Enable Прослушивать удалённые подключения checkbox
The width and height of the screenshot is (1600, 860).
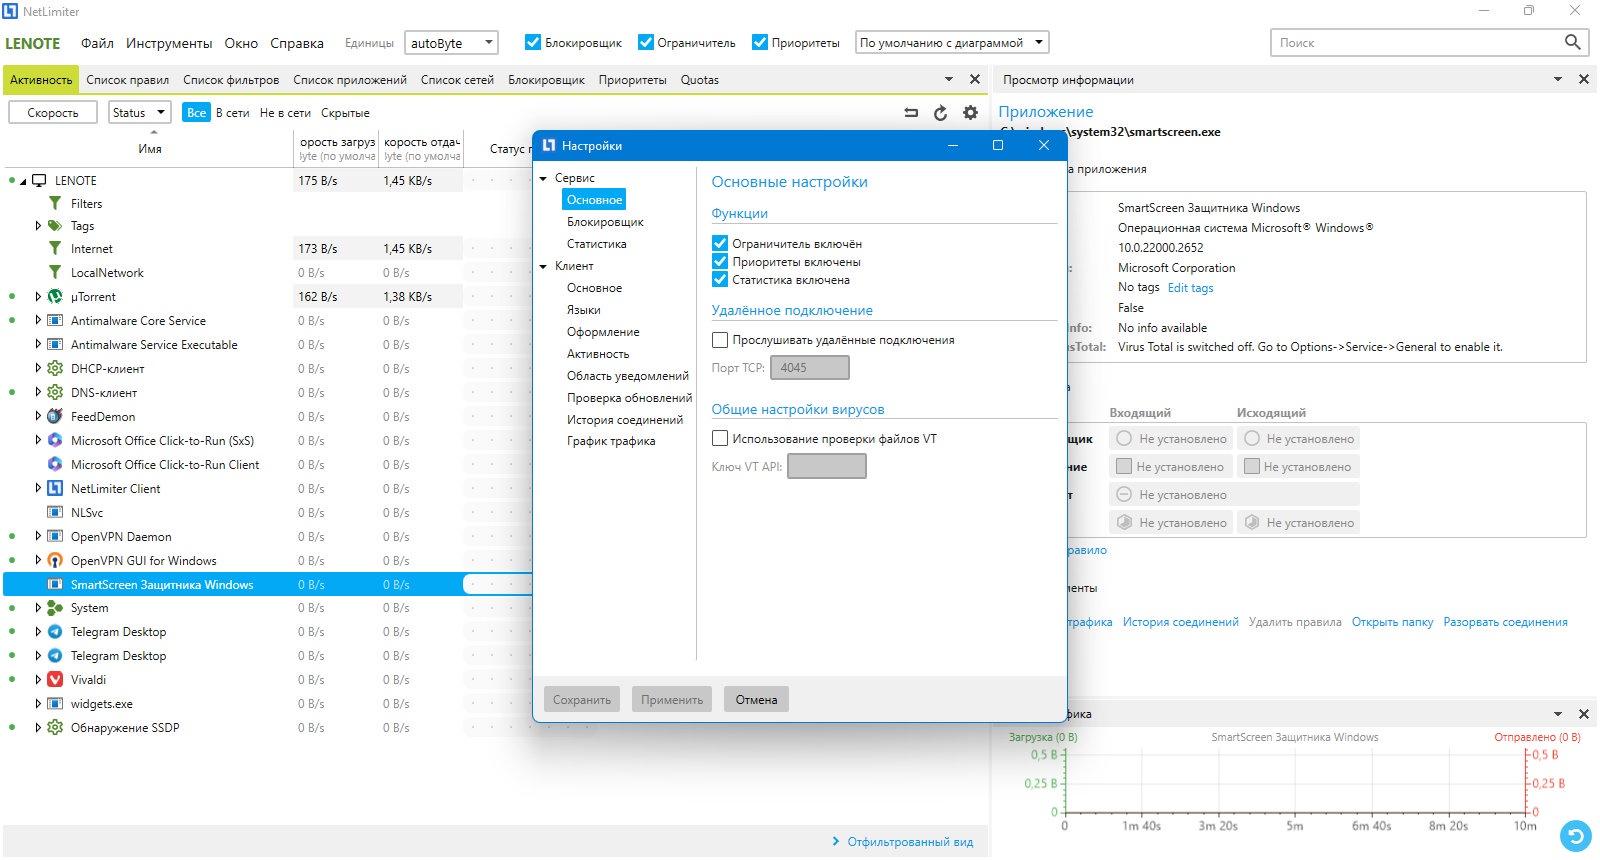coord(720,340)
